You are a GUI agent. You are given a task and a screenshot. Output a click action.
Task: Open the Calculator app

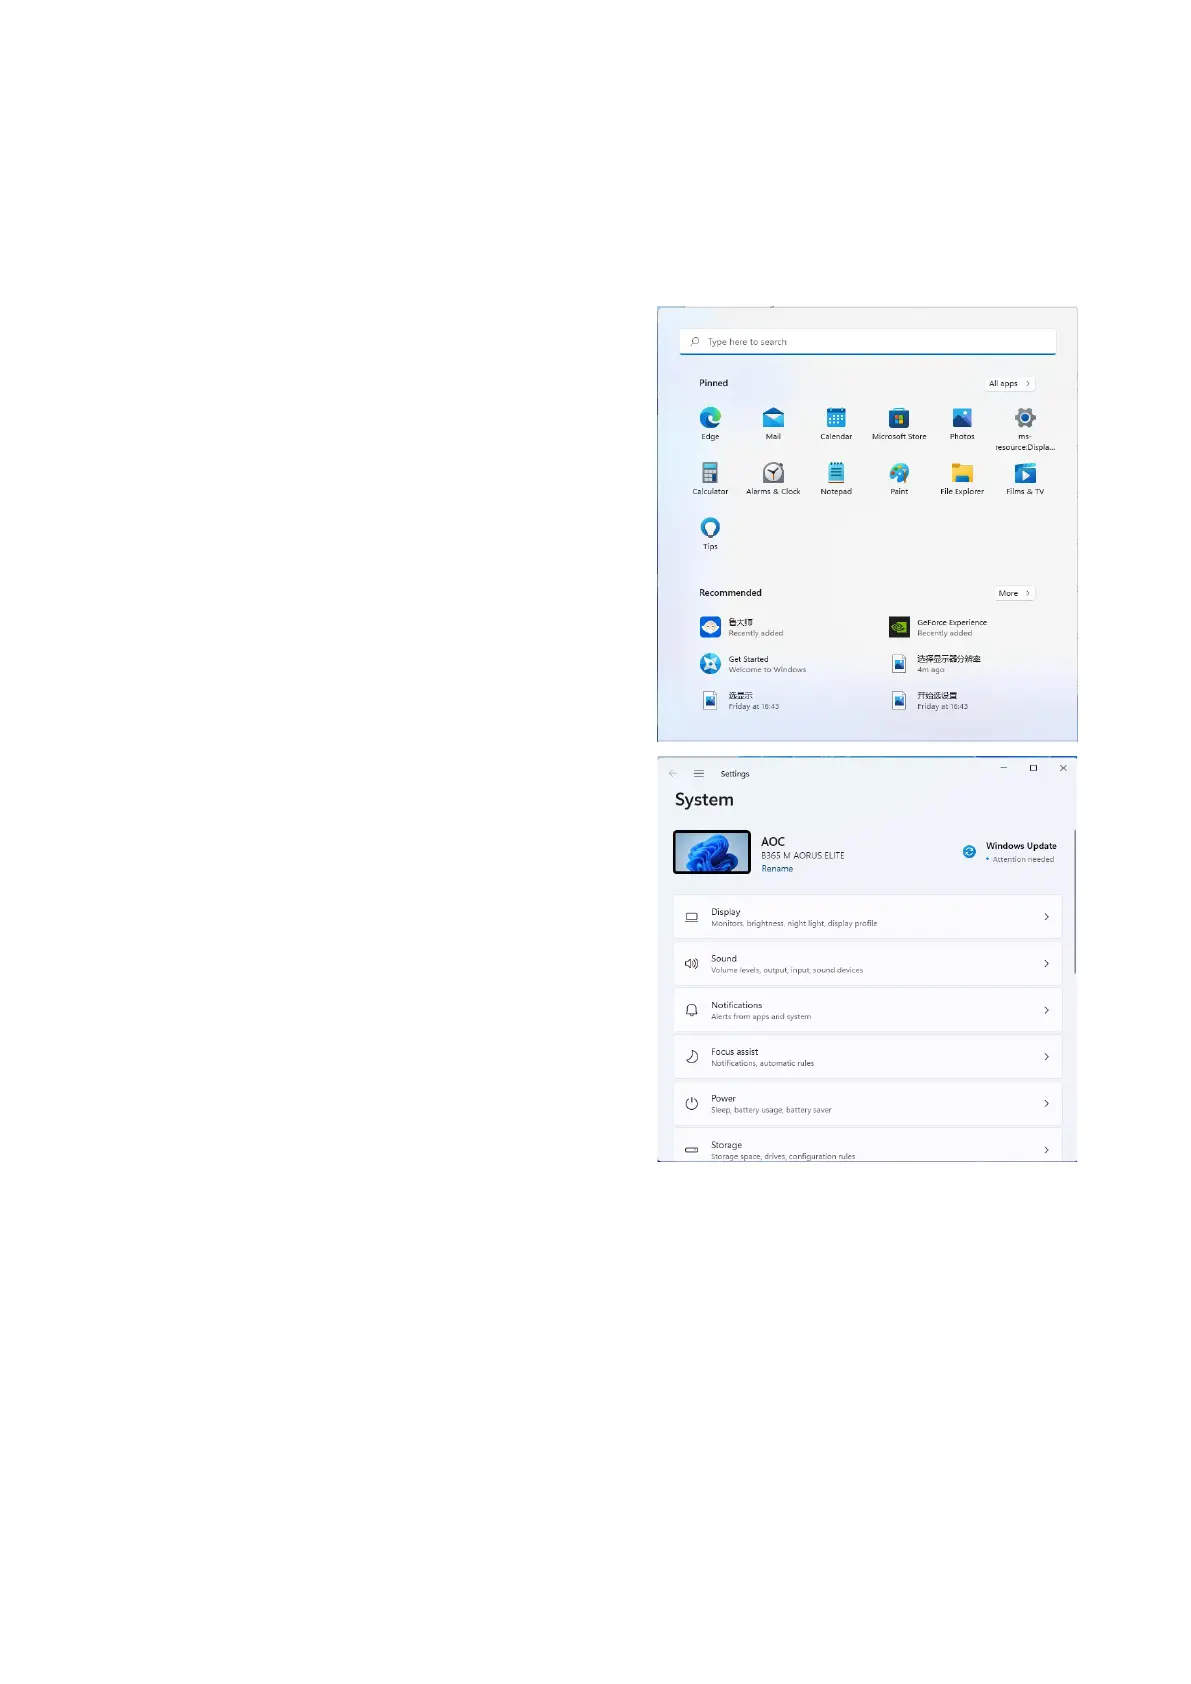[710, 474]
